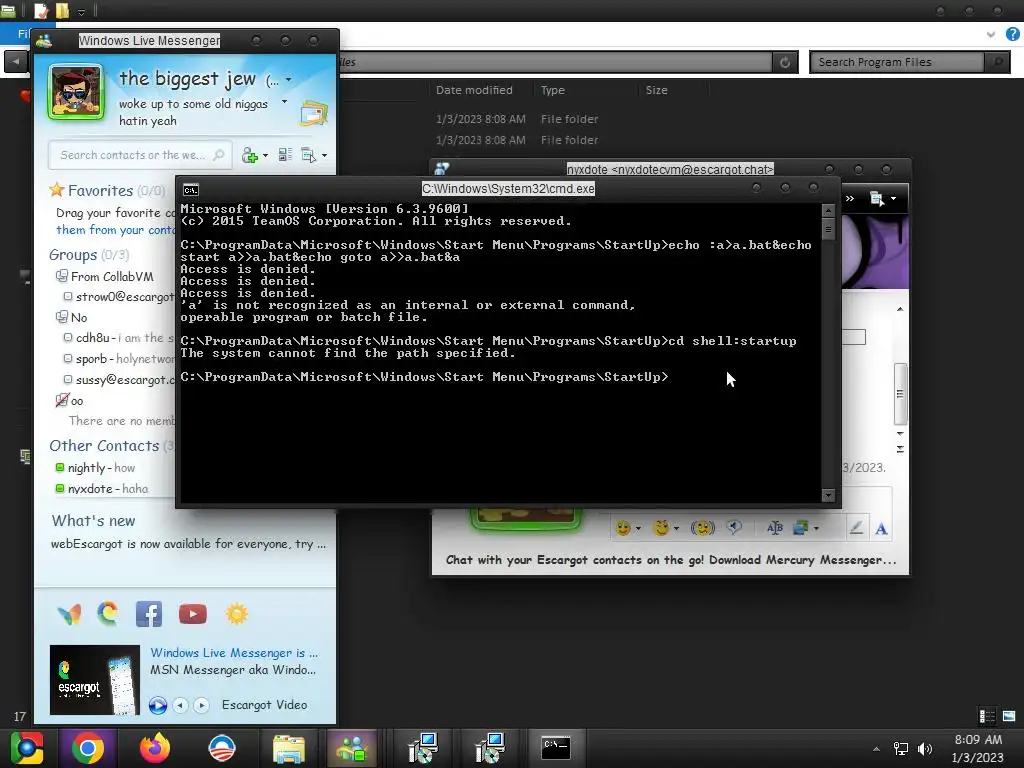Image resolution: width=1024 pixels, height=768 pixels.
Task: Open the smiley emoticon picker in chat
Action: pyautogui.click(x=624, y=528)
